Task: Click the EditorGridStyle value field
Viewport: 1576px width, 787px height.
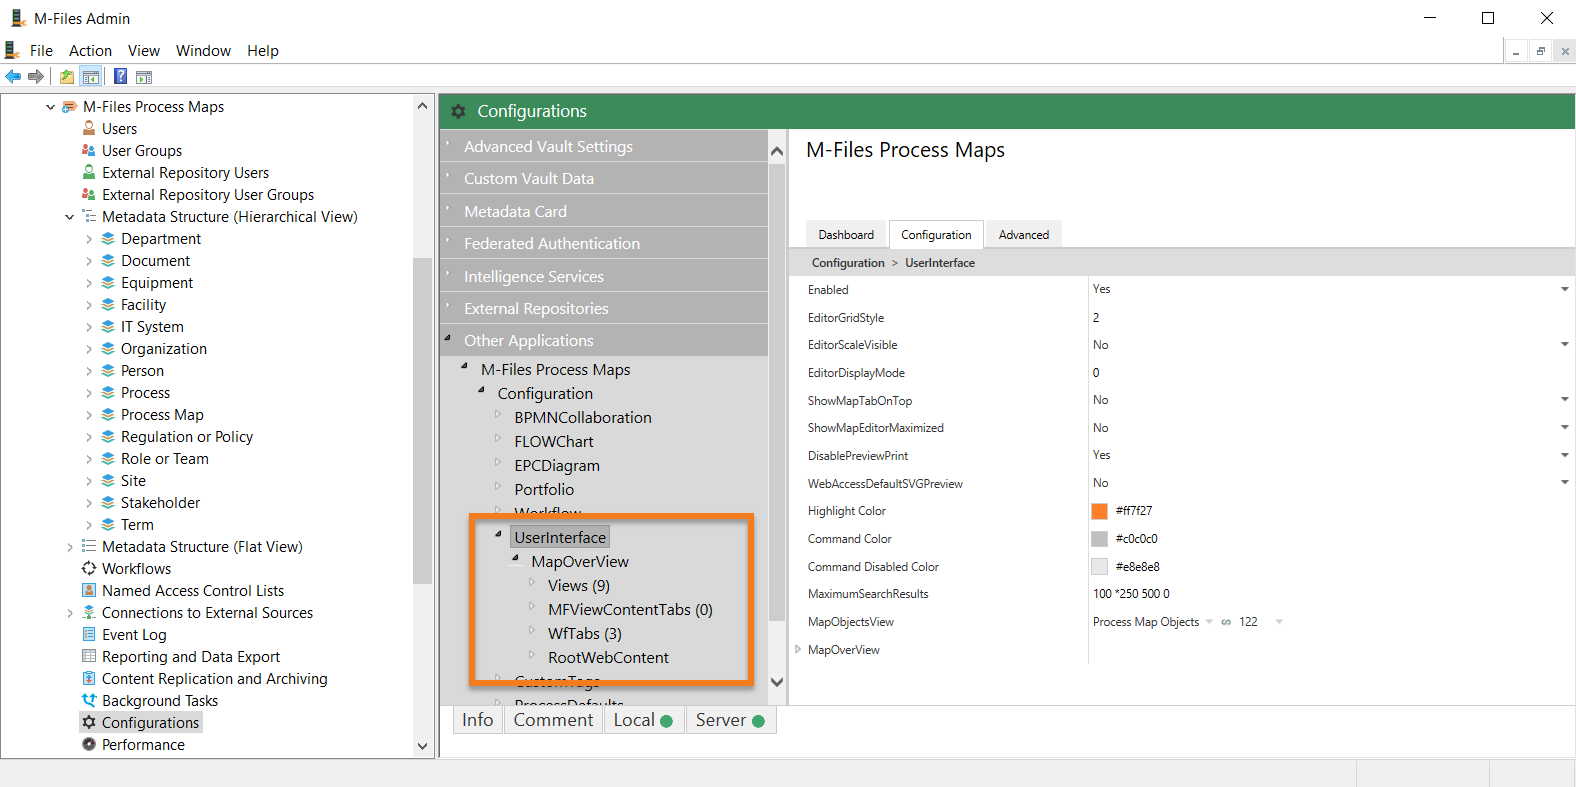Action: tap(1320, 318)
